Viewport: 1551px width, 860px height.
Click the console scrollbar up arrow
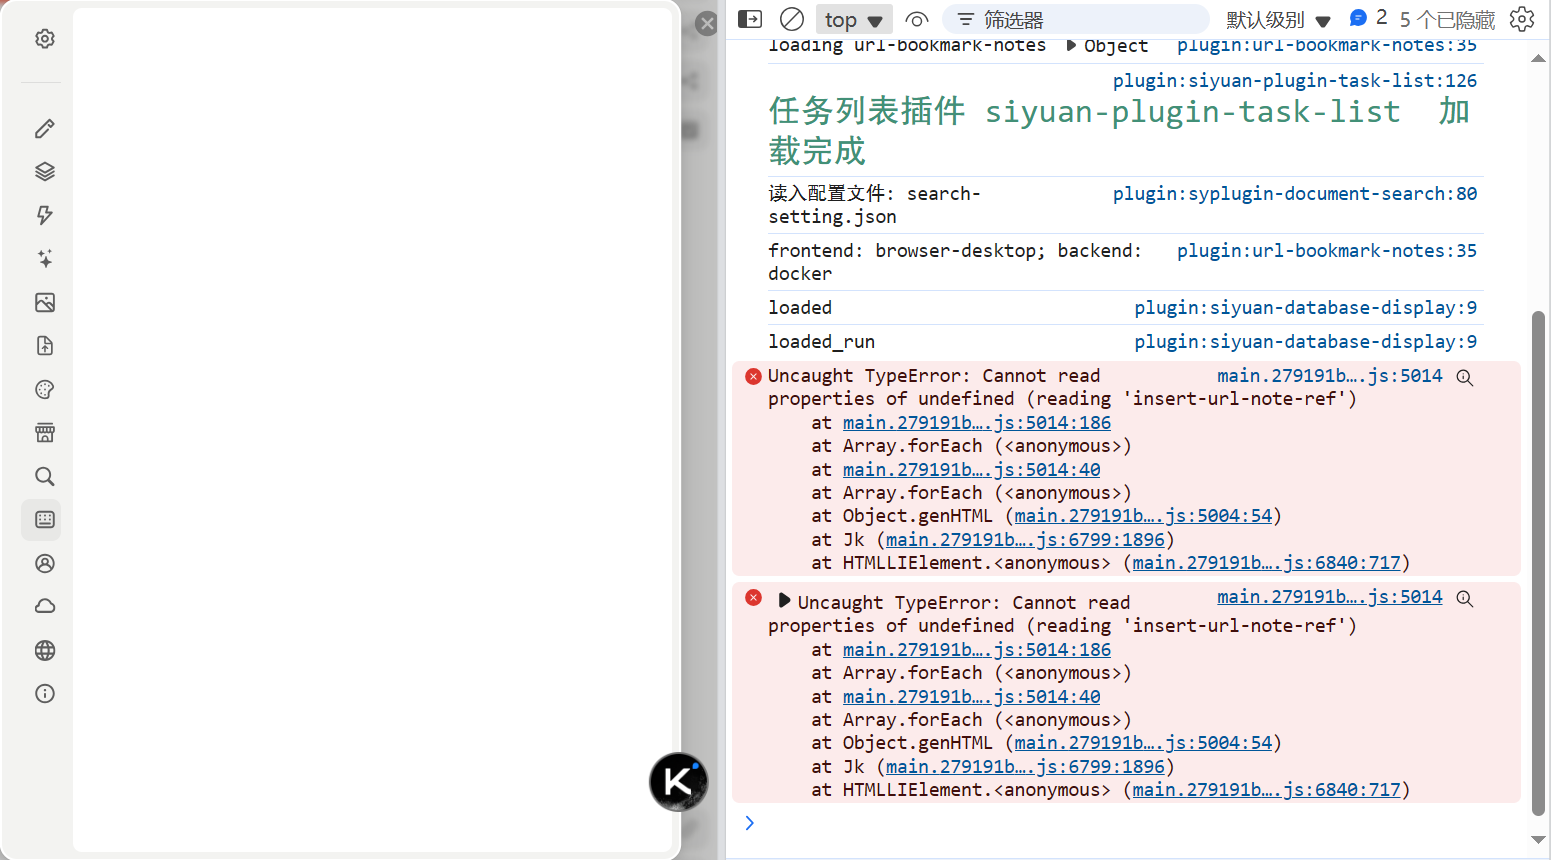click(x=1539, y=58)
